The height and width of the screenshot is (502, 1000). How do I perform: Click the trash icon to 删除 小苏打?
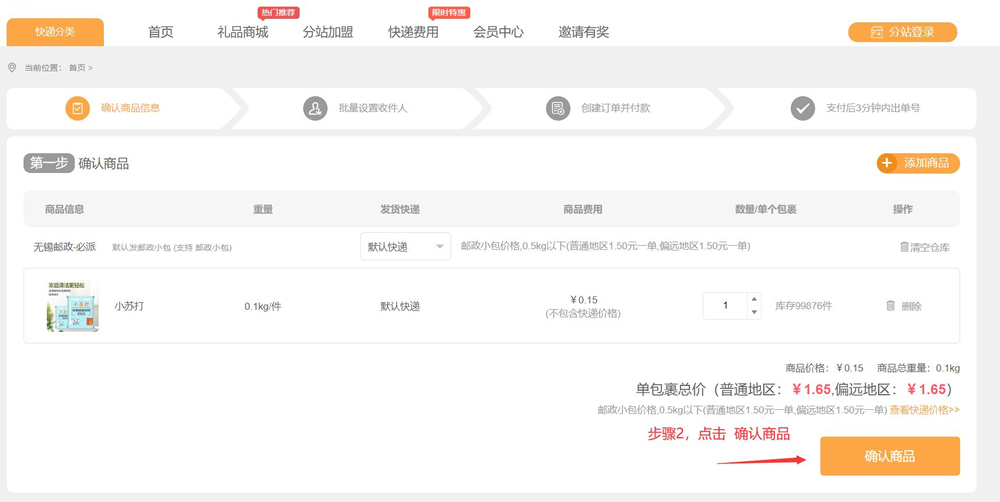coord(890,306)
